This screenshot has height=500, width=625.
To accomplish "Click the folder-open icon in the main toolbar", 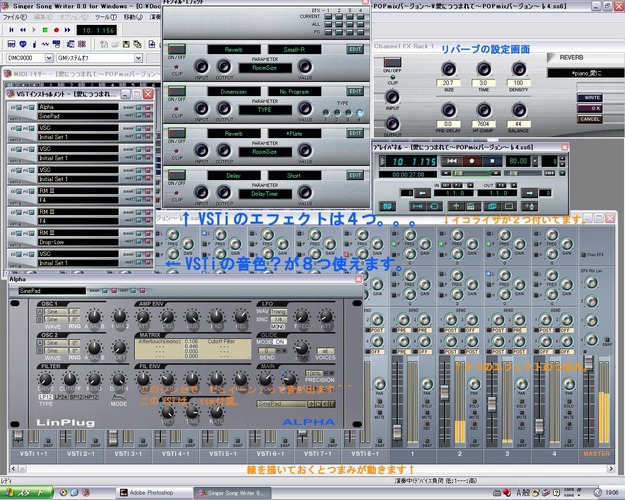I will pyautogui.click(x=115, y=44).
